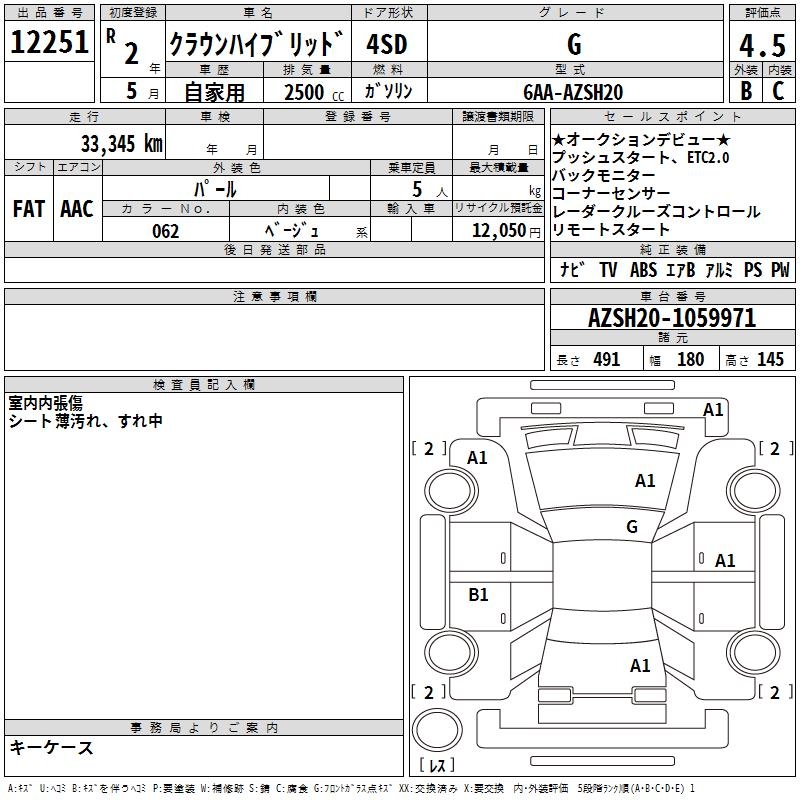The image size is (800, 800).
Task: Click the FAT shift type cell
Action: (29, 208)
